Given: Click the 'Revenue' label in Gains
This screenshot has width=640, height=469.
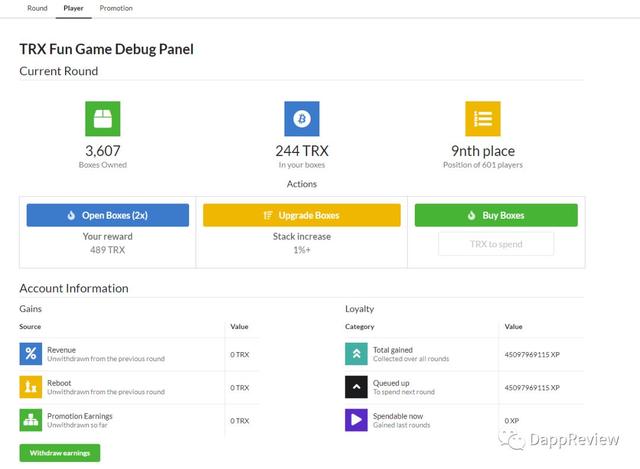Looking at the screenshot, I should coord(61,350).
